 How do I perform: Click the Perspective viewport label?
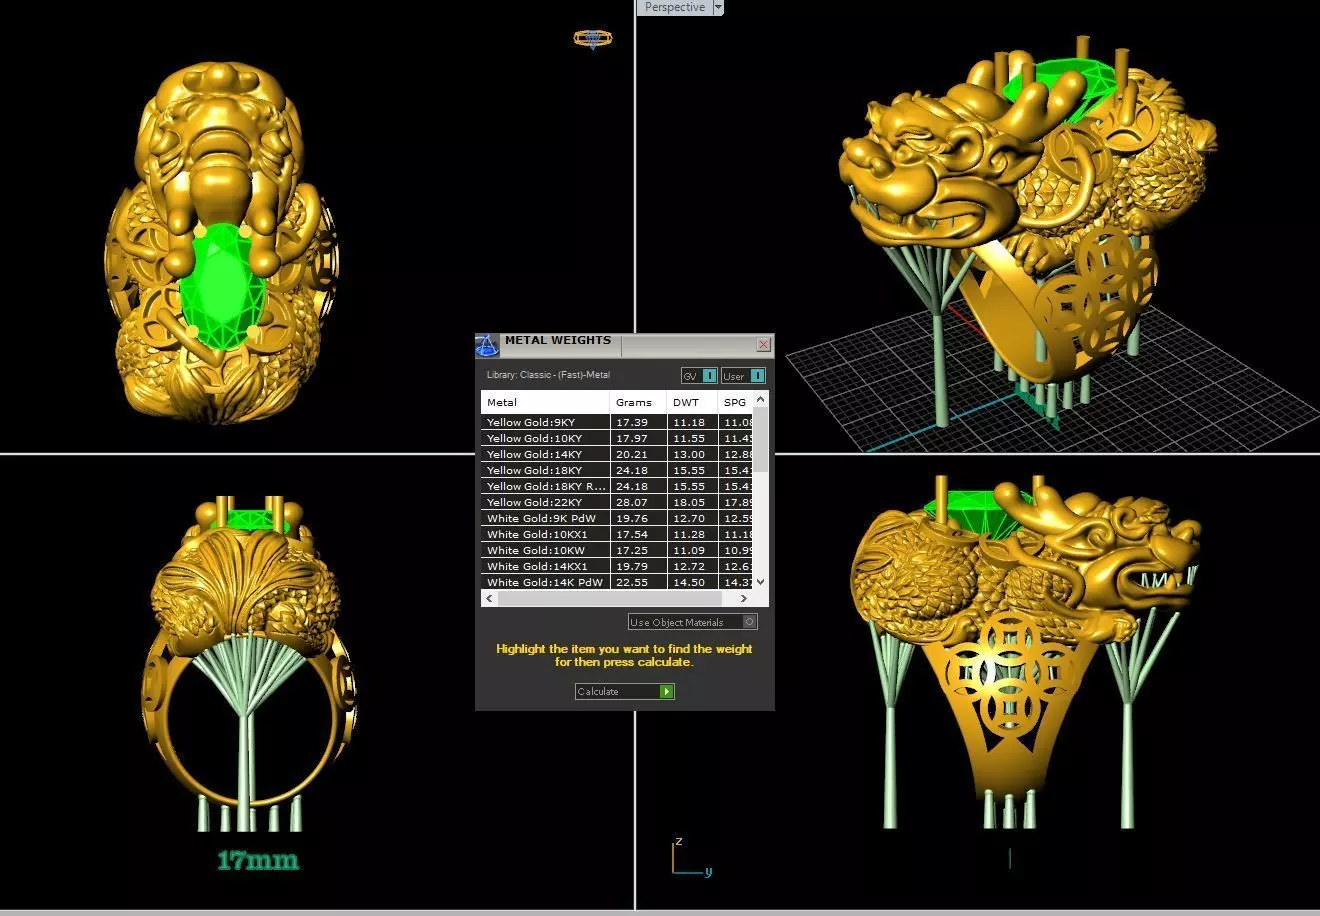[x=675, y=7]
